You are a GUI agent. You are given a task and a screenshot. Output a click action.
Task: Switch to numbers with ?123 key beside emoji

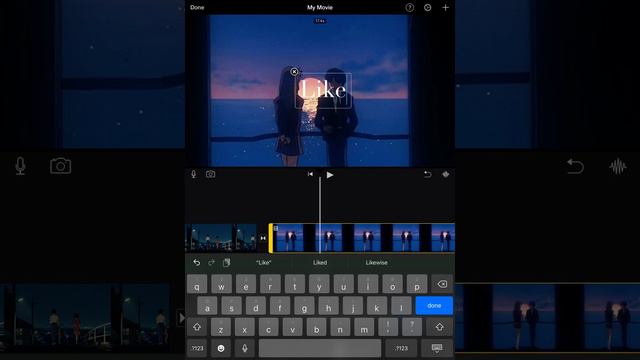pos(198,348)
